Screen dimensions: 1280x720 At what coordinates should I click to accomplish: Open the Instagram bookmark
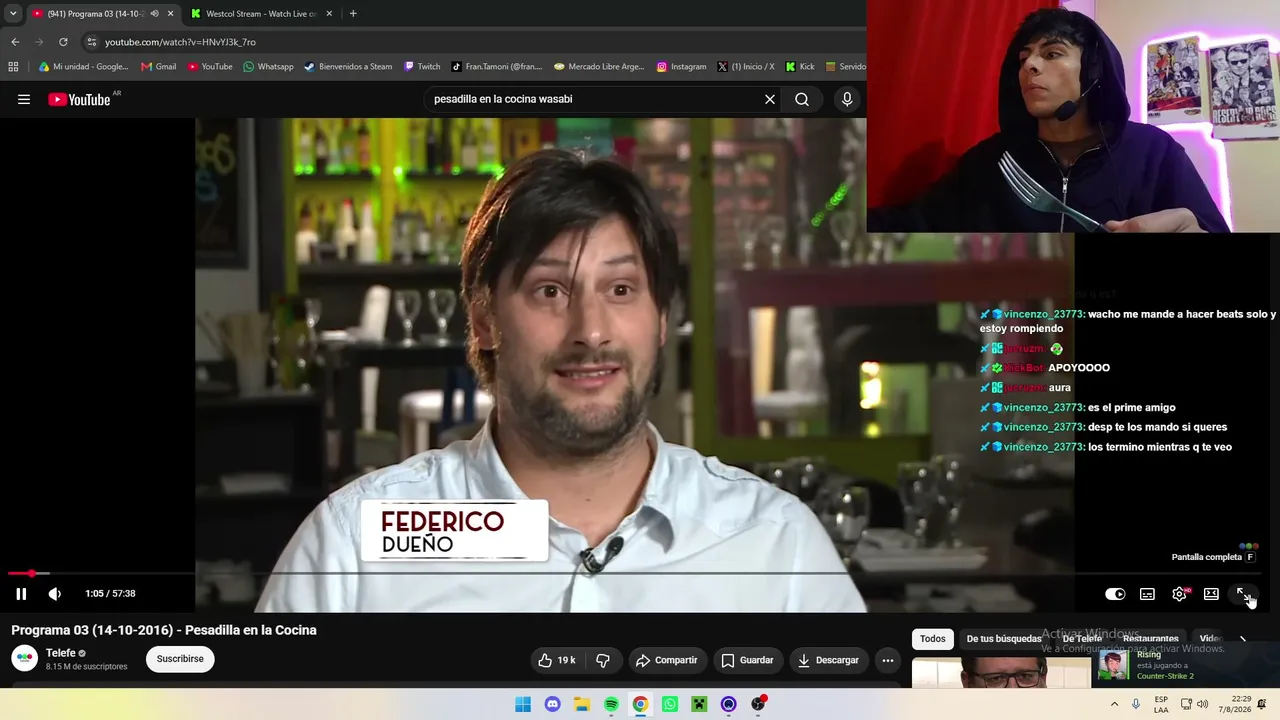click(x=681, y=67)
